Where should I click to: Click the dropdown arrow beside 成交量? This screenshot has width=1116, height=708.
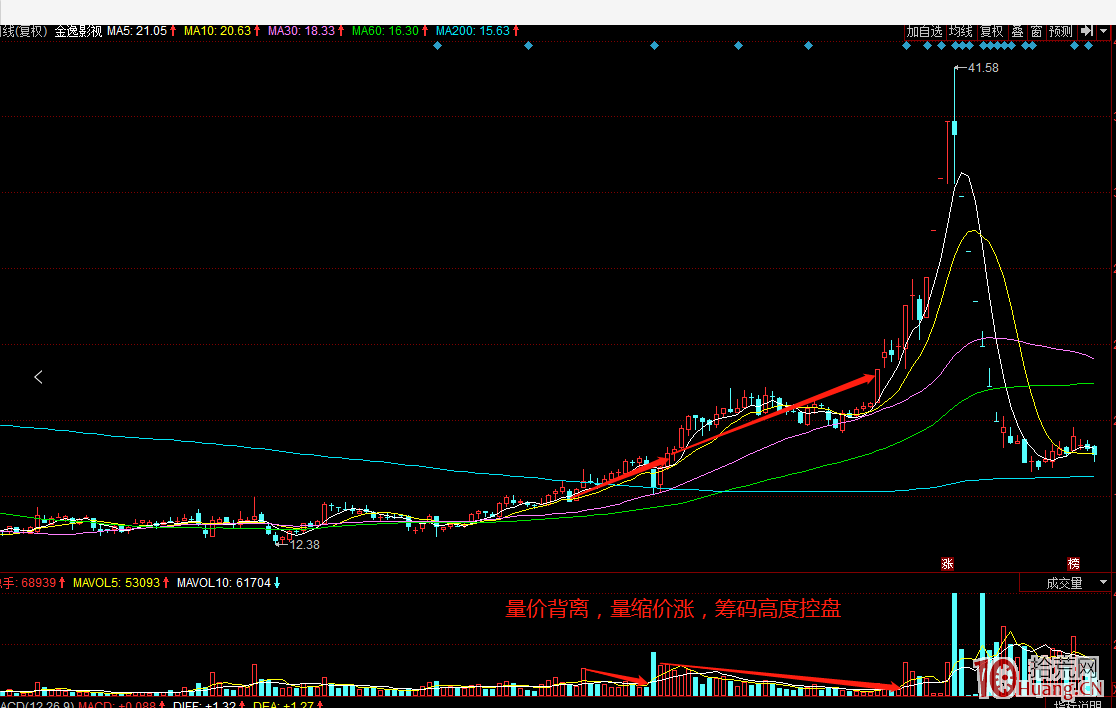[1103, 583]
